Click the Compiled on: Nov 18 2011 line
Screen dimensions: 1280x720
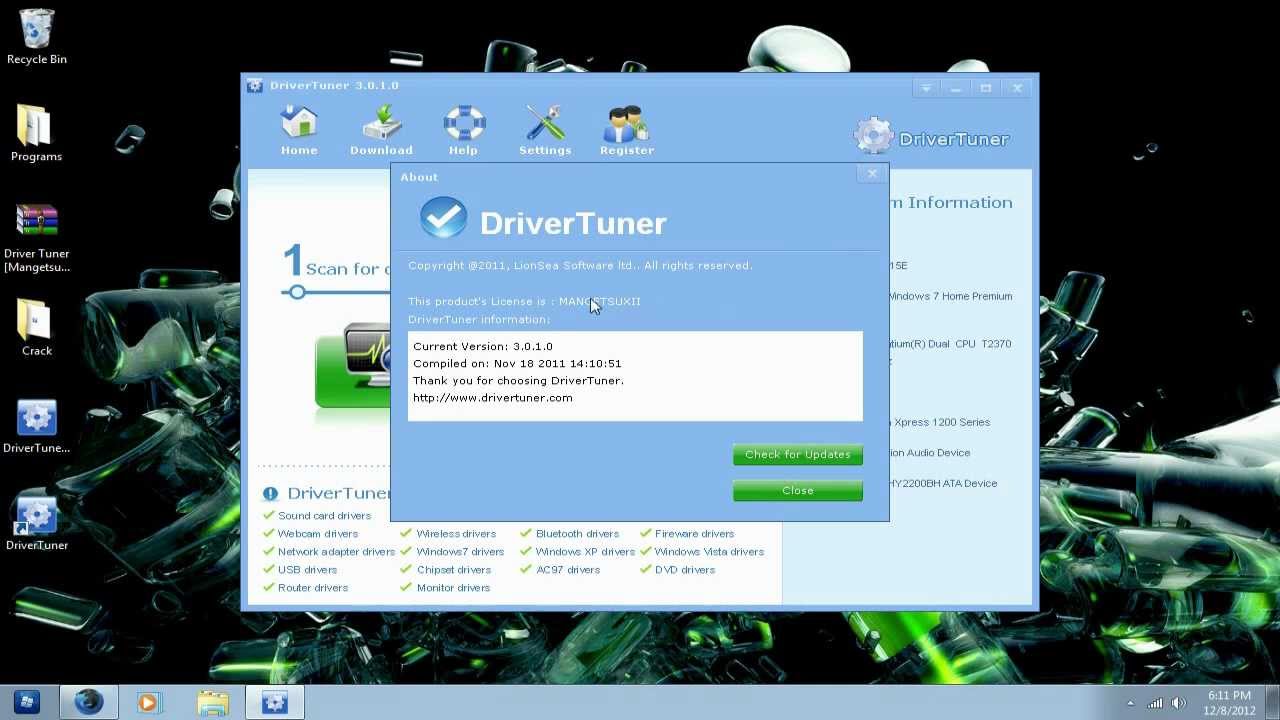(x=517, y=364)
